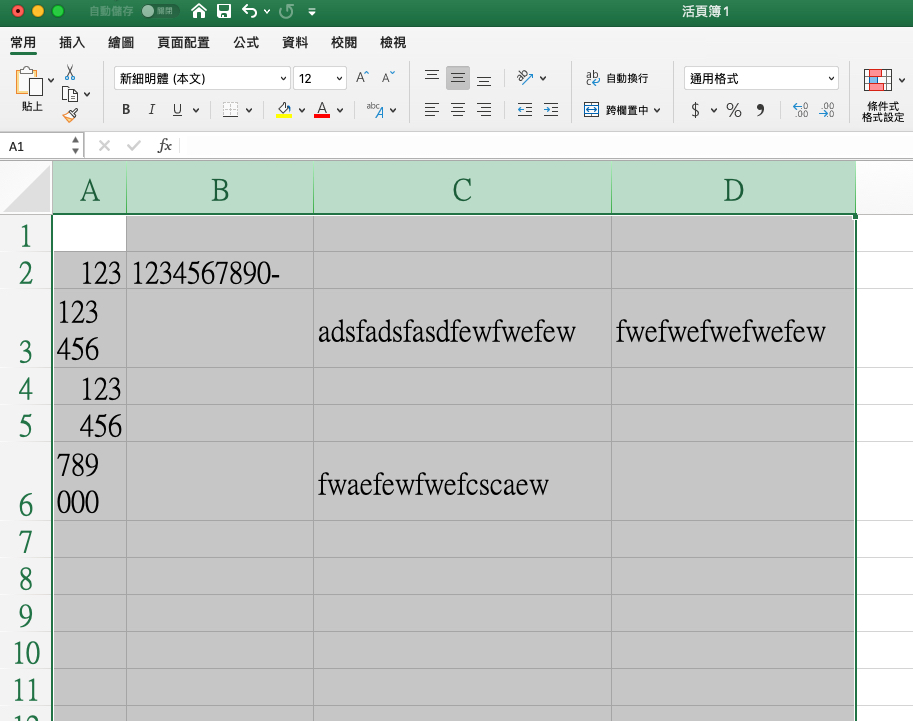Expand borders dropdown arrow

(249, 110)
